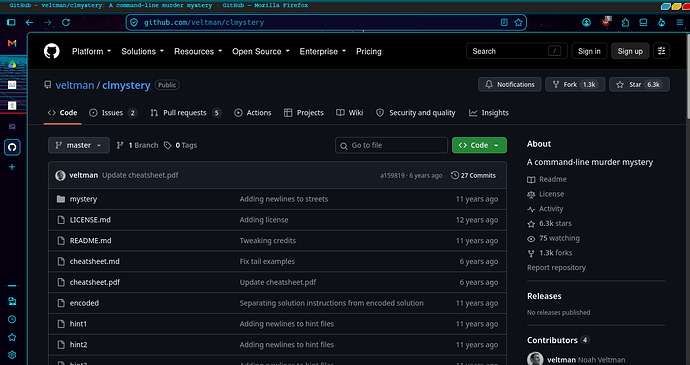690x365 pixels.
Task: Open Firefox account icon
Action: point(587,22)
